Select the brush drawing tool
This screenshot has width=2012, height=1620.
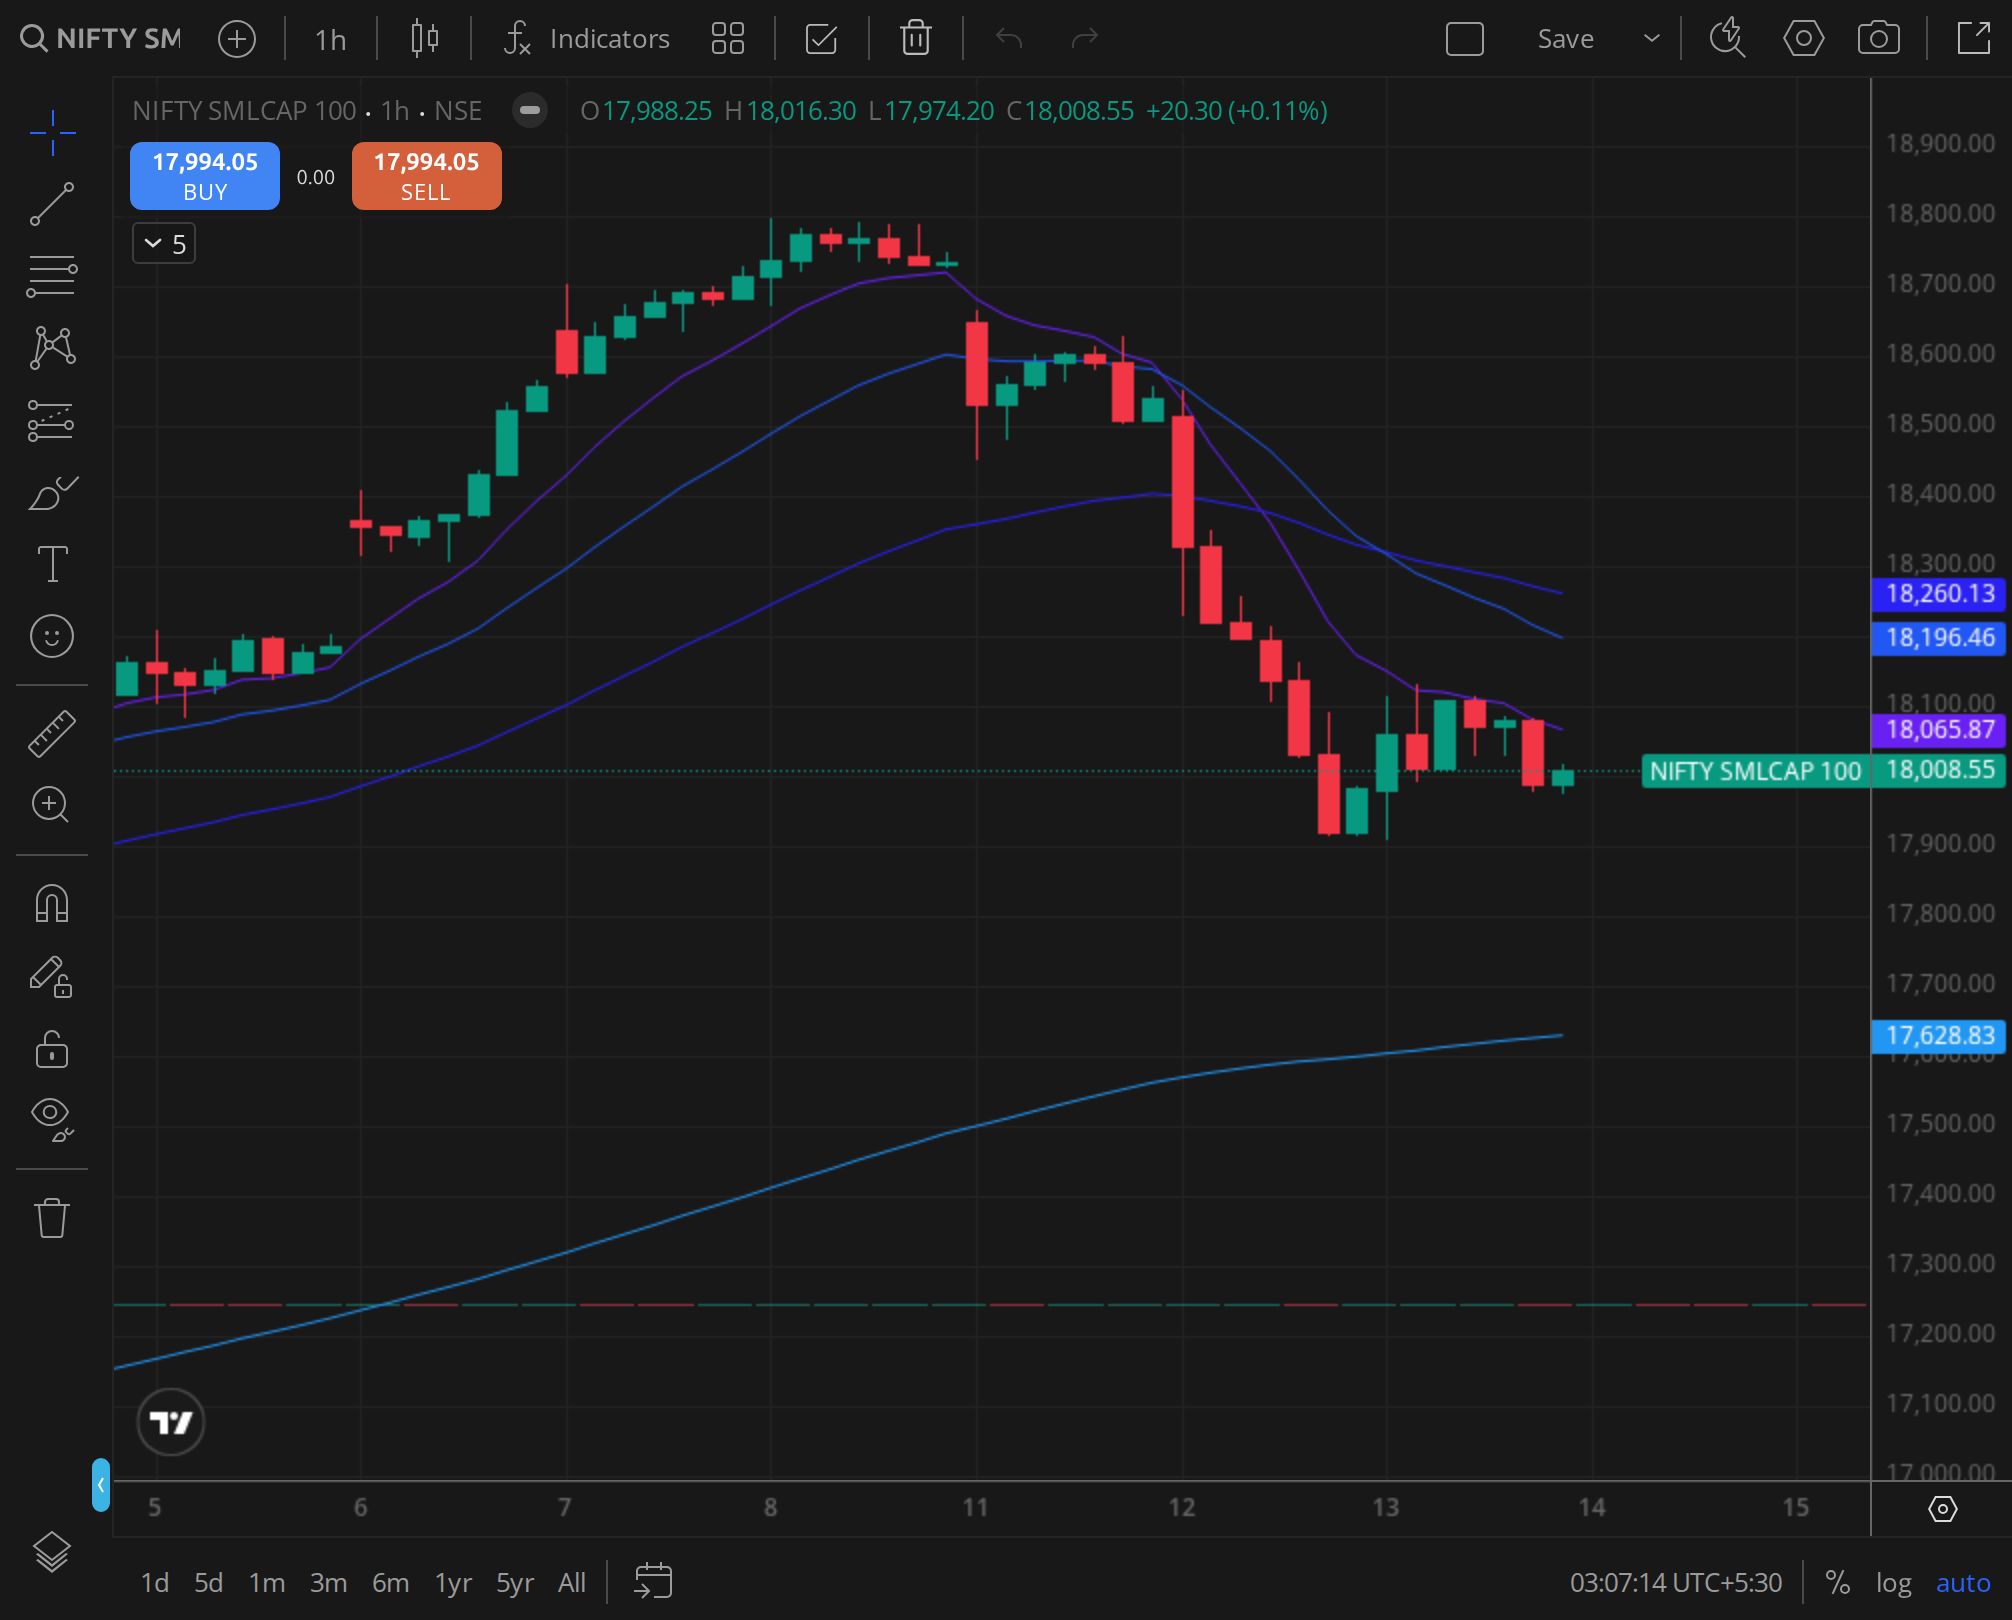52,492
